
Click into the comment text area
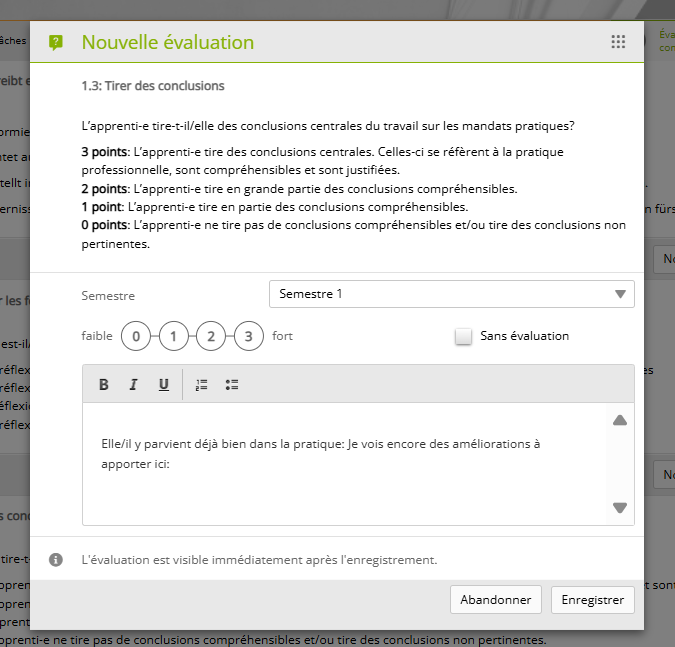(344, 464)
